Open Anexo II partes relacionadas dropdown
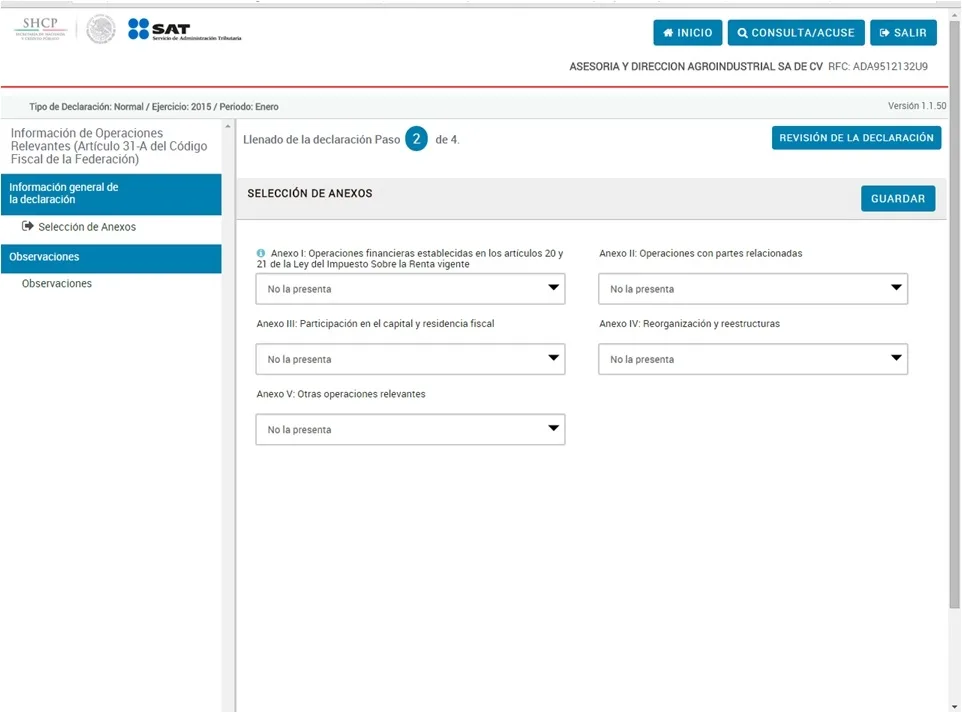The image size is (962, 713). point(752,289)
